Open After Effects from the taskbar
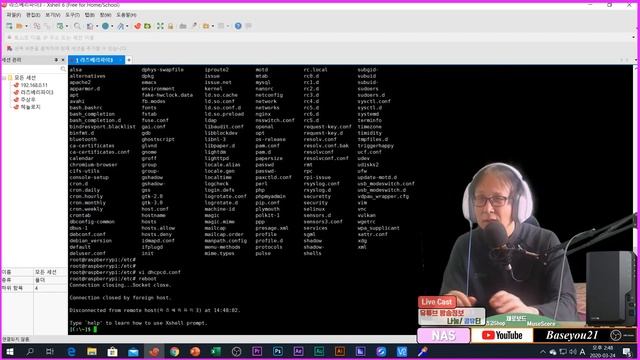Image resolution: width=640 pixels, height=360 pixels. click(298, 351)
